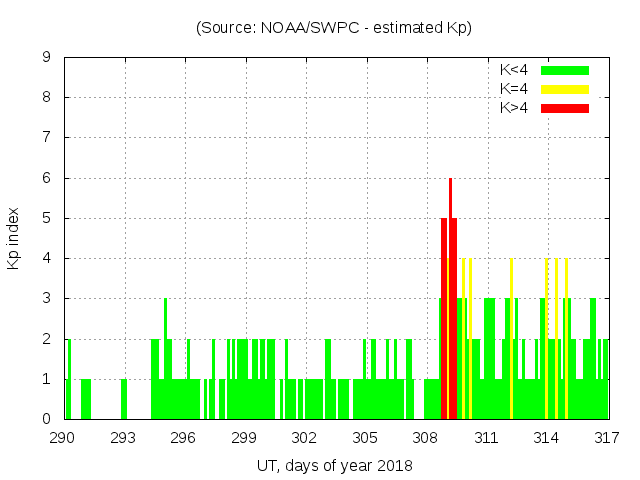Screen dimensions: 640x480
Task: Click the "Kp index" y-axis label
Action: tap(14, 238)
